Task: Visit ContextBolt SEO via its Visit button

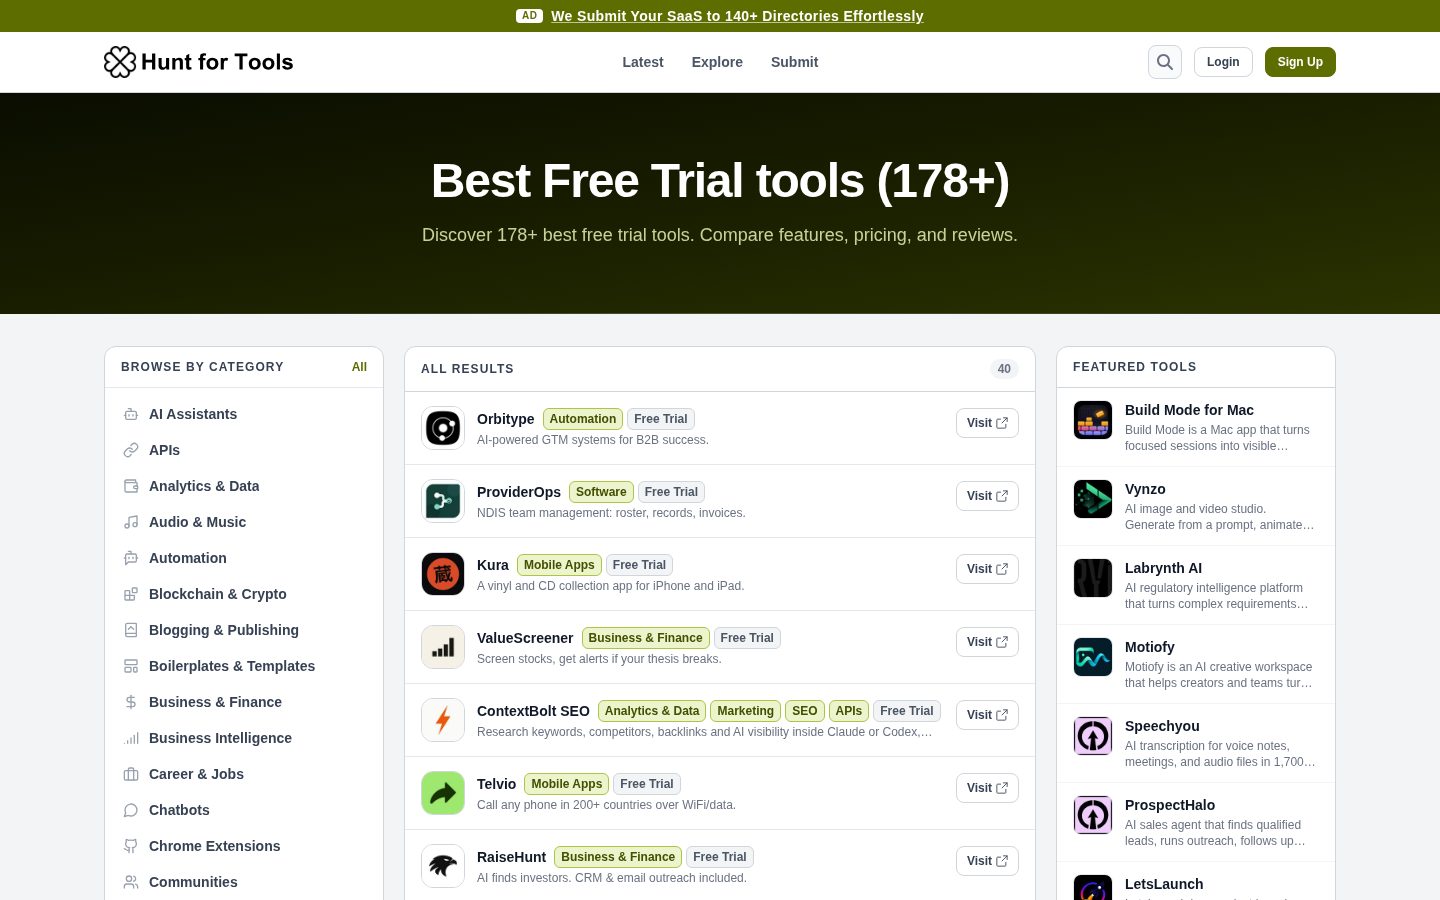Action: (987, 715)
